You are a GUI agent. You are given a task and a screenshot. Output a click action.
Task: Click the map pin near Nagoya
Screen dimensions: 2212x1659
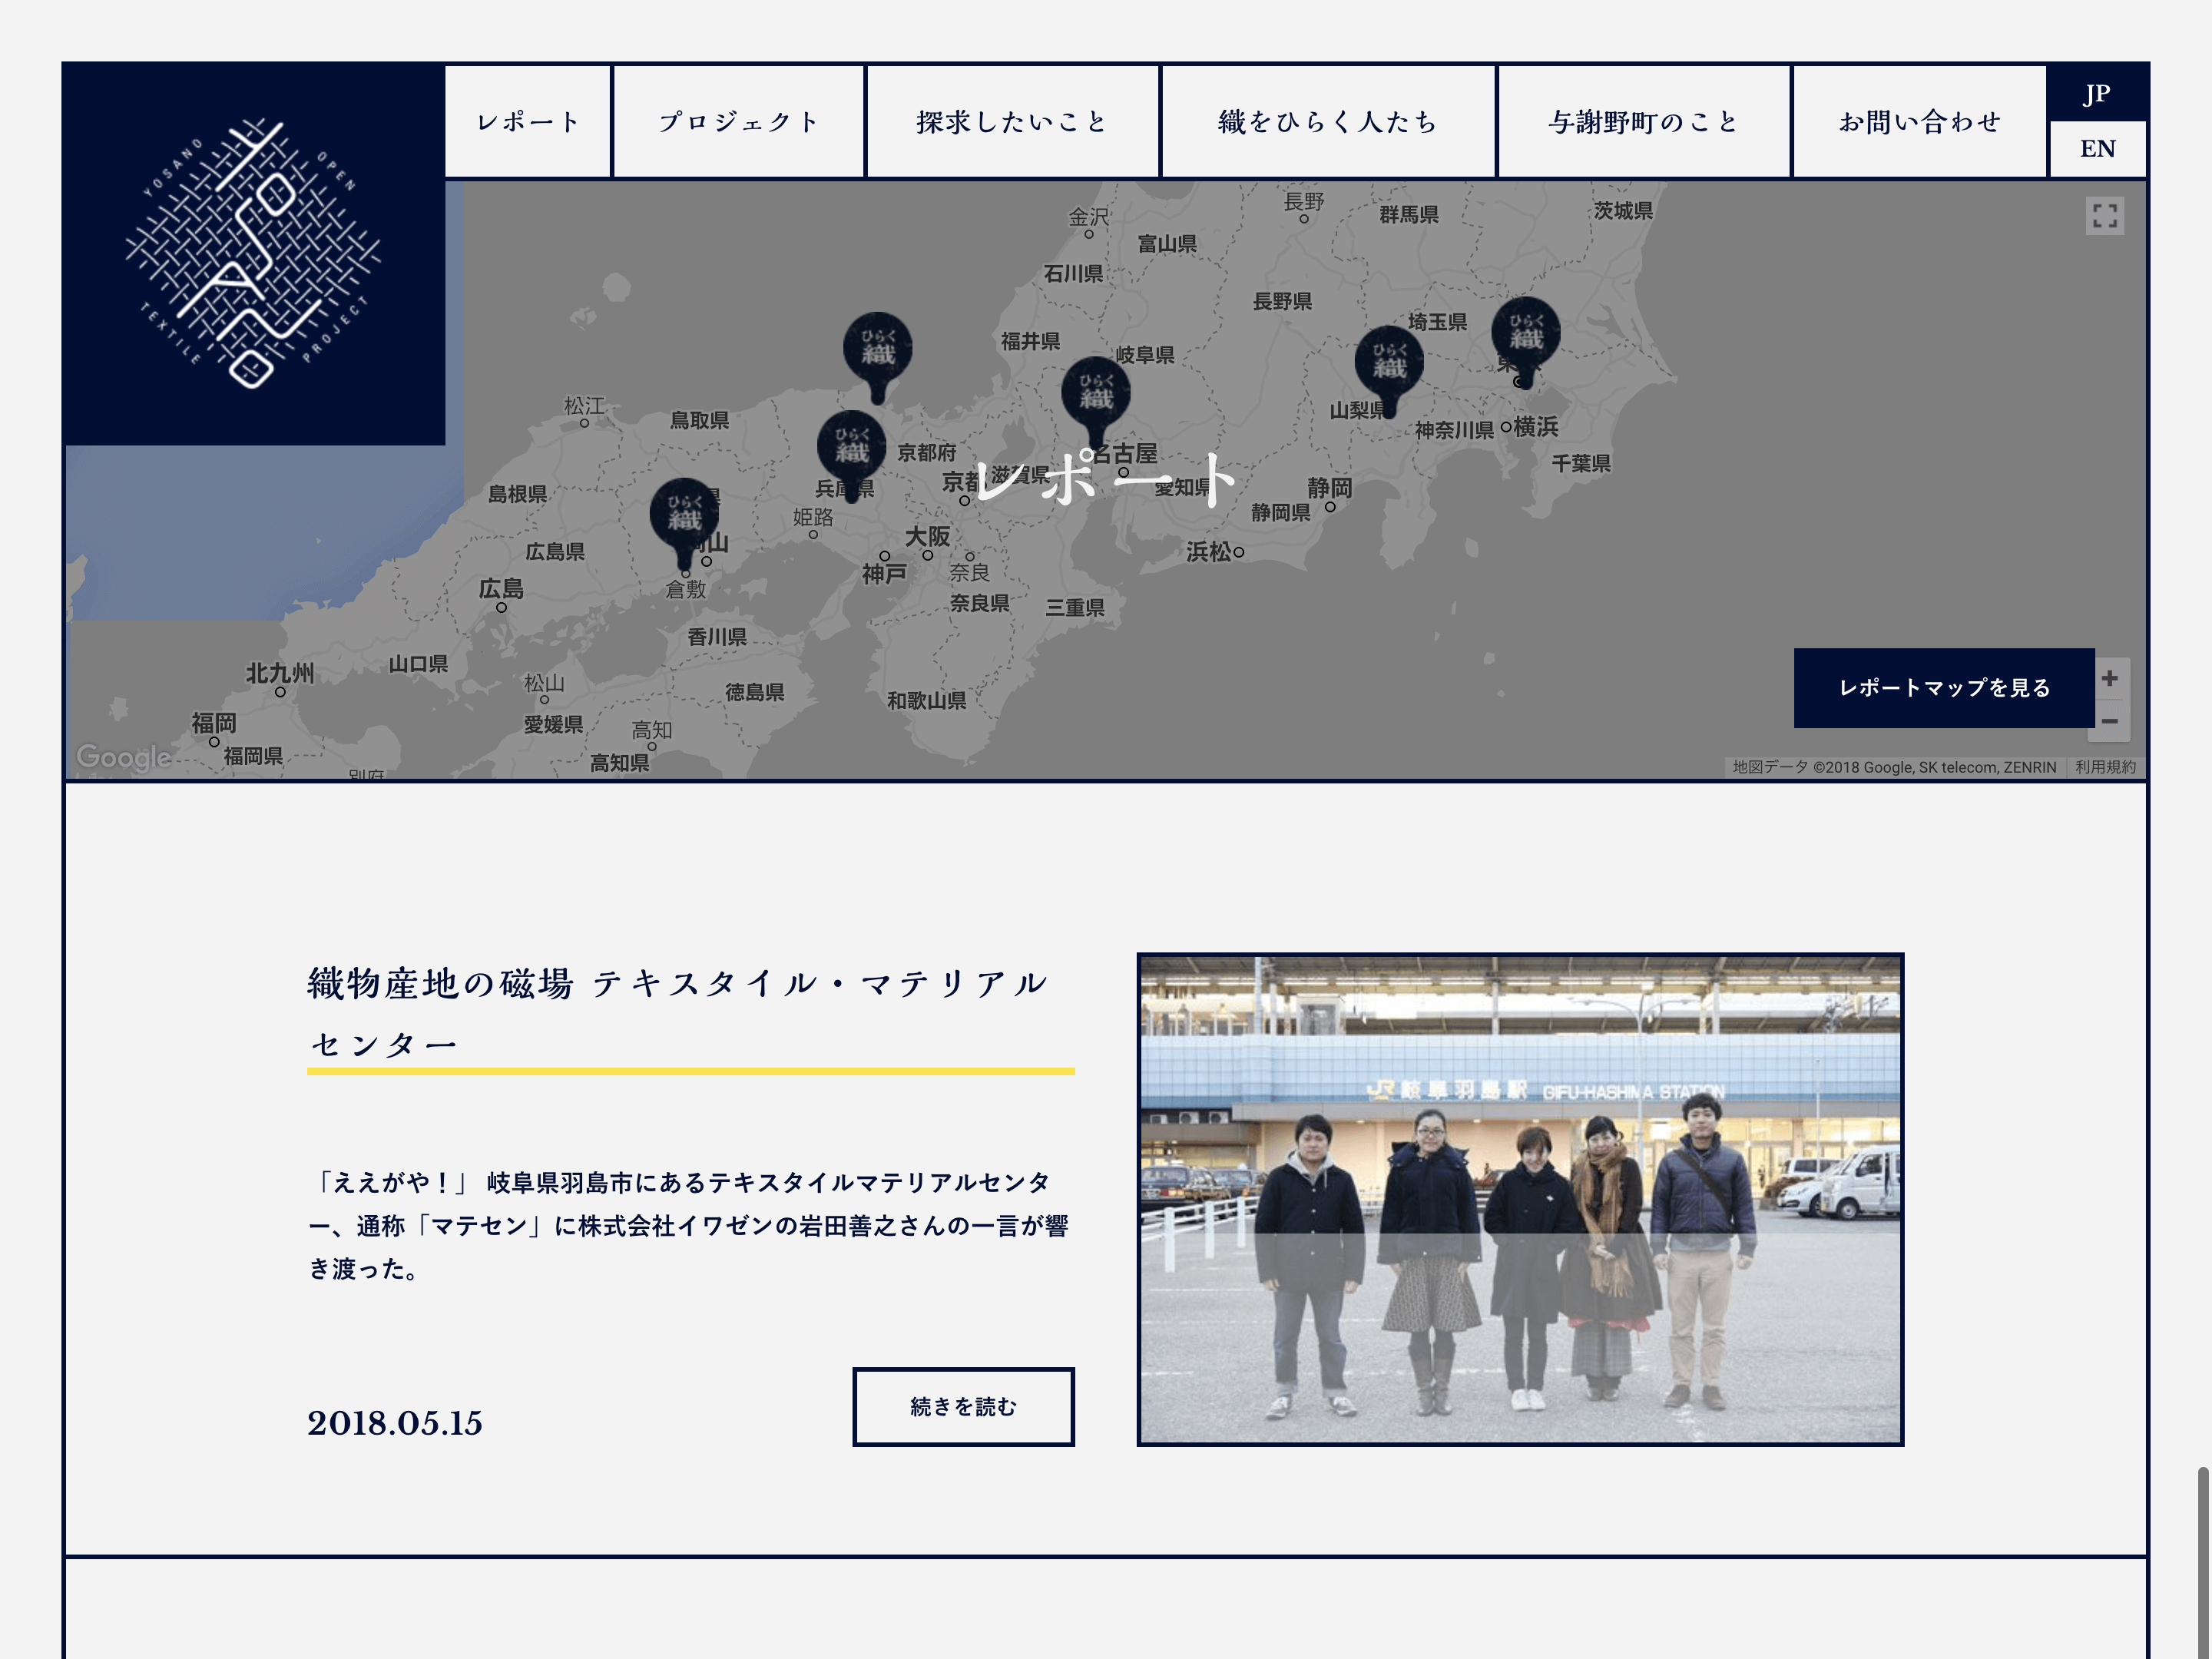tap(1096, 396)
